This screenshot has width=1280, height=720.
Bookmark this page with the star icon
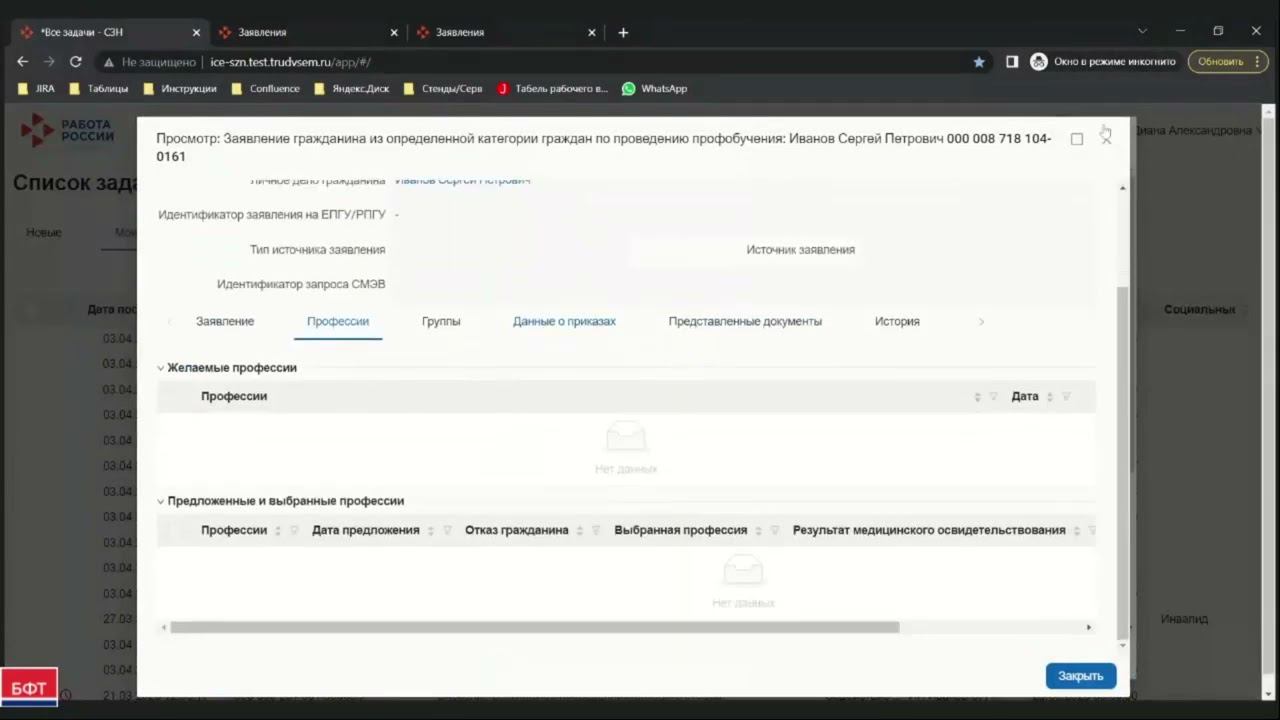click(979, 62)
